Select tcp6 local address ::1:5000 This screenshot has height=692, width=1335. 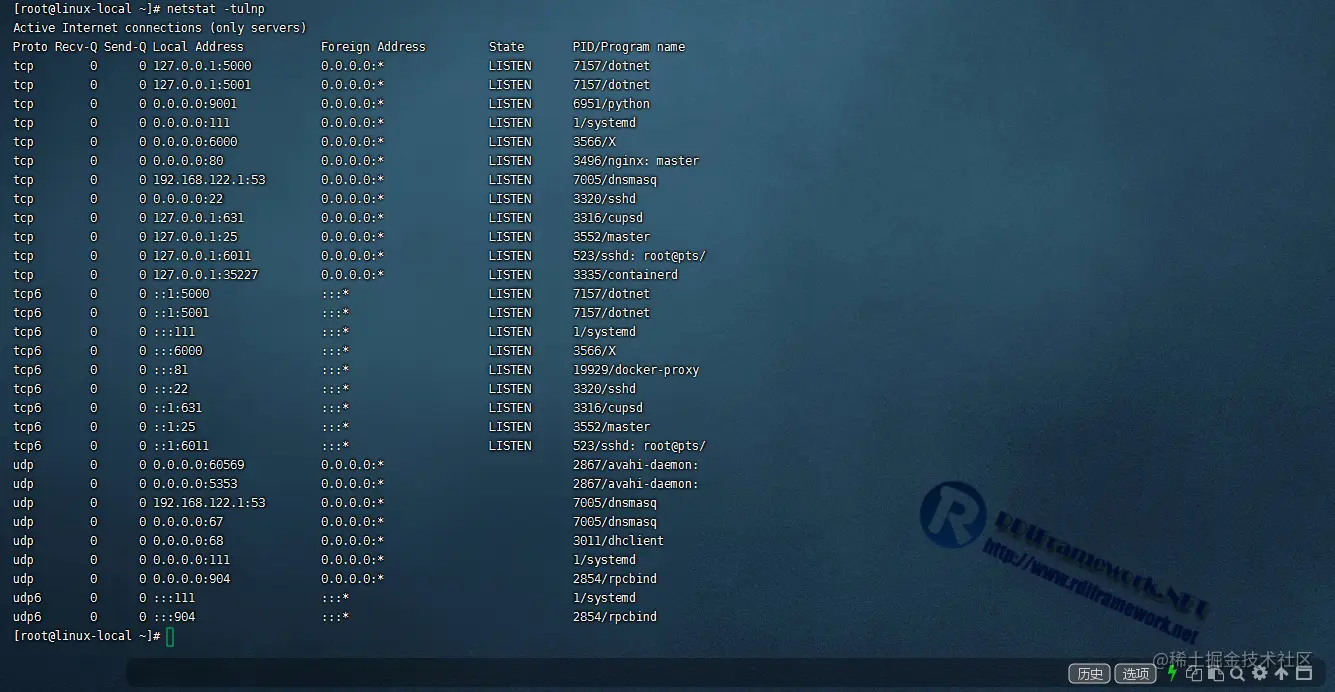click(x=181, y=294)
